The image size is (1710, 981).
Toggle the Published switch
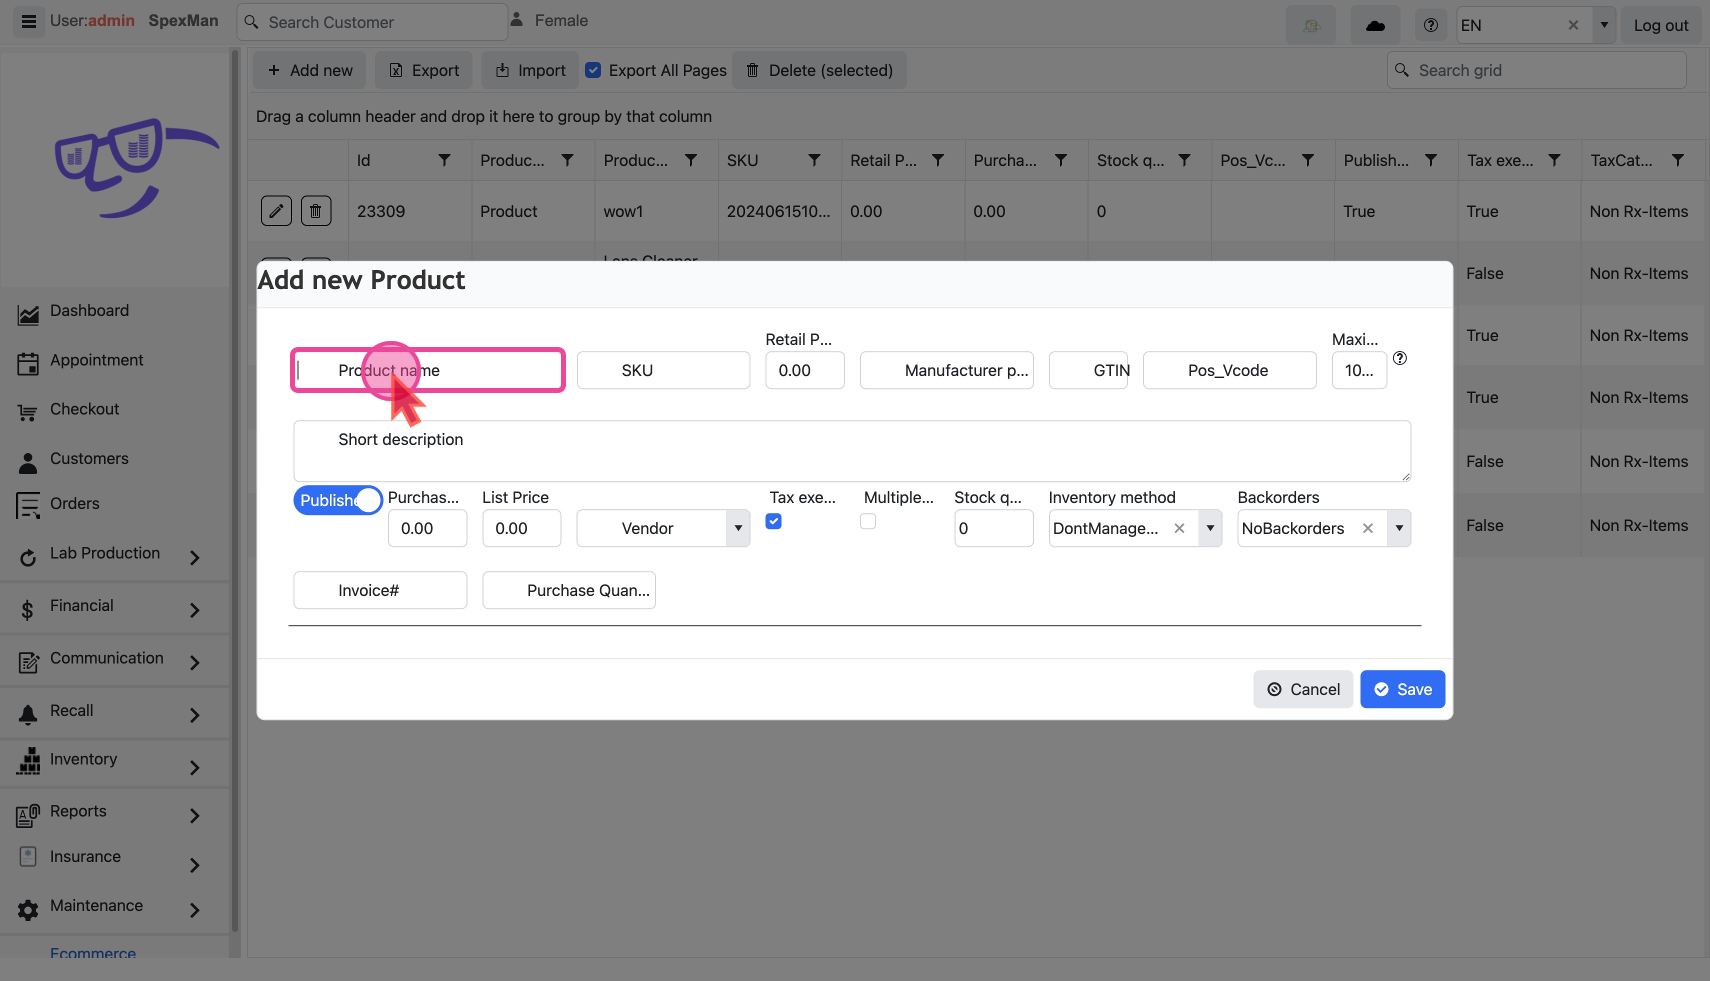coord(338,500)
